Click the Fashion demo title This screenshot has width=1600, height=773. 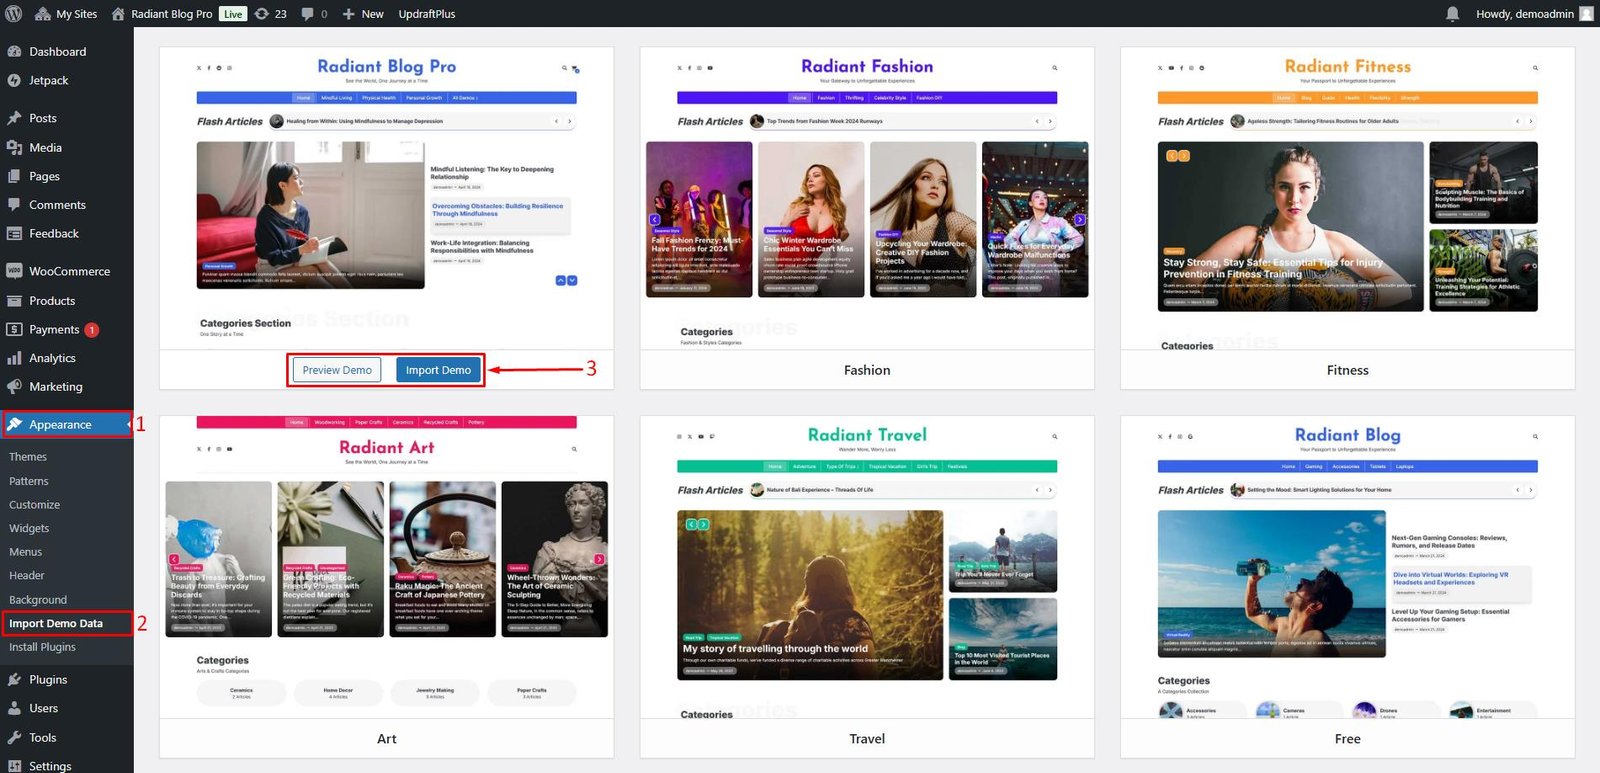pos(867,370)
